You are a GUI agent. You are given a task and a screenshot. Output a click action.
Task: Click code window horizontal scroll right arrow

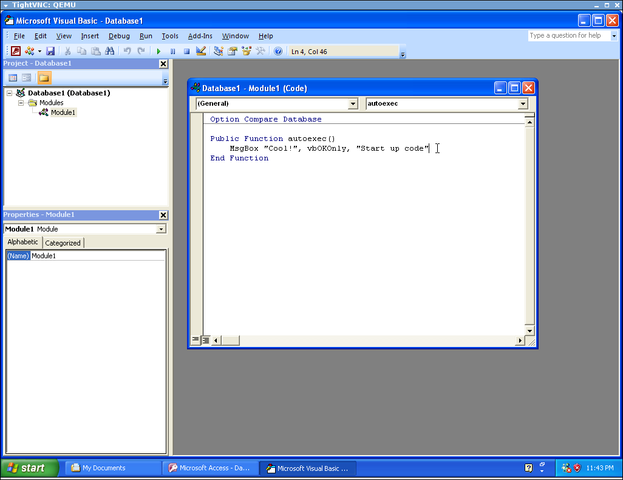520,341
